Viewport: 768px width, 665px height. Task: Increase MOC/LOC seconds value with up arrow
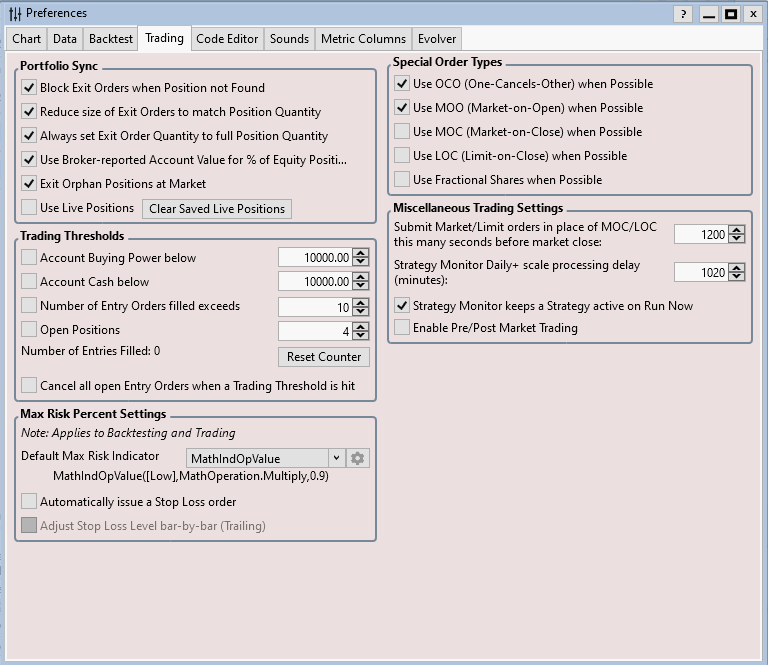coord(737,229)
